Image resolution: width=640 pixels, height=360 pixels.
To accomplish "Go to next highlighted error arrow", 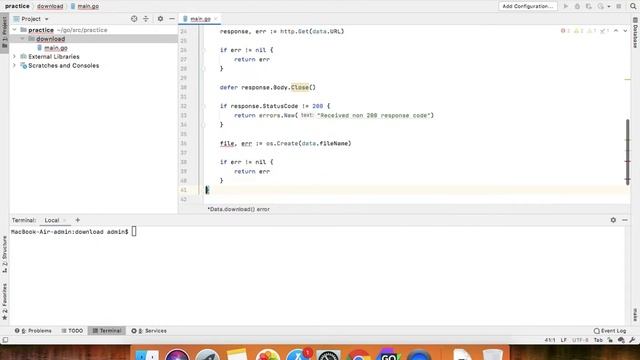I will click(x=625, y=31).
